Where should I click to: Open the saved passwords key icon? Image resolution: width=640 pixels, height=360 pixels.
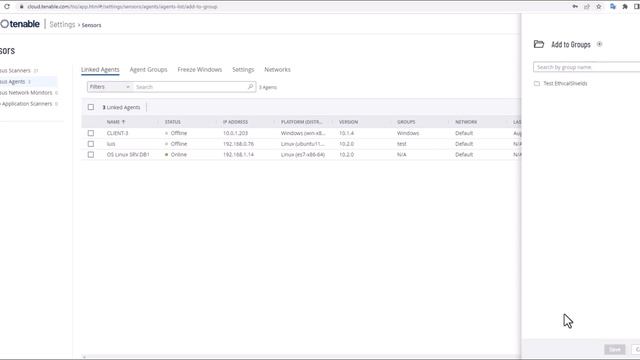575,7
